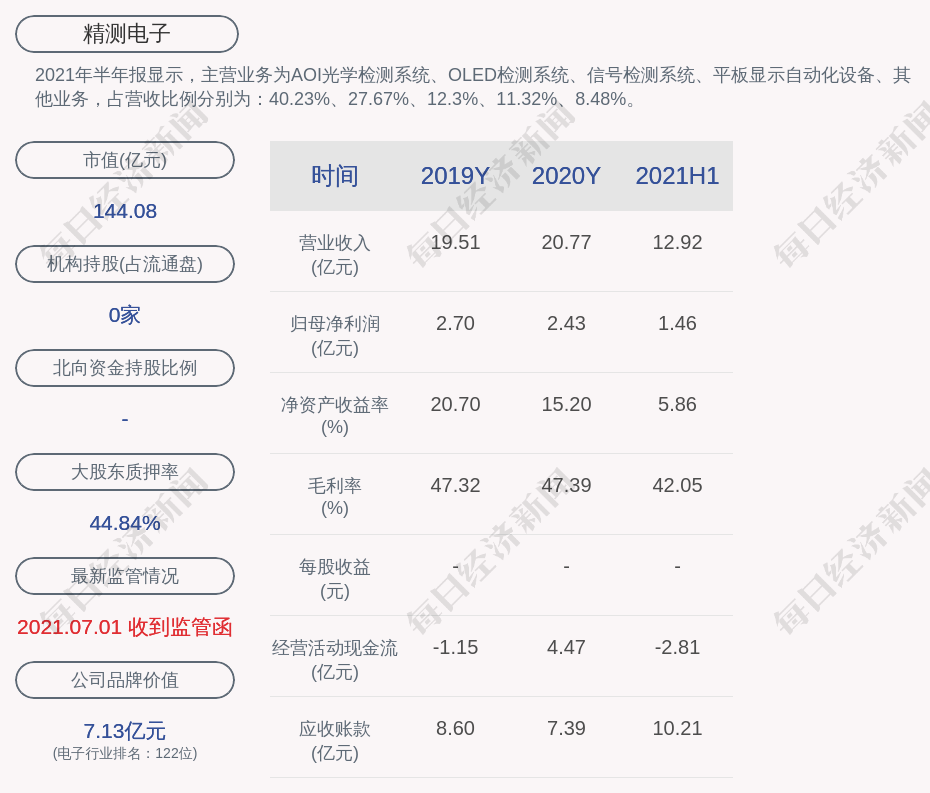Click the 2021H1 column header
The height and width of the screenshot is (793, 930).
[x=677, y=176]
